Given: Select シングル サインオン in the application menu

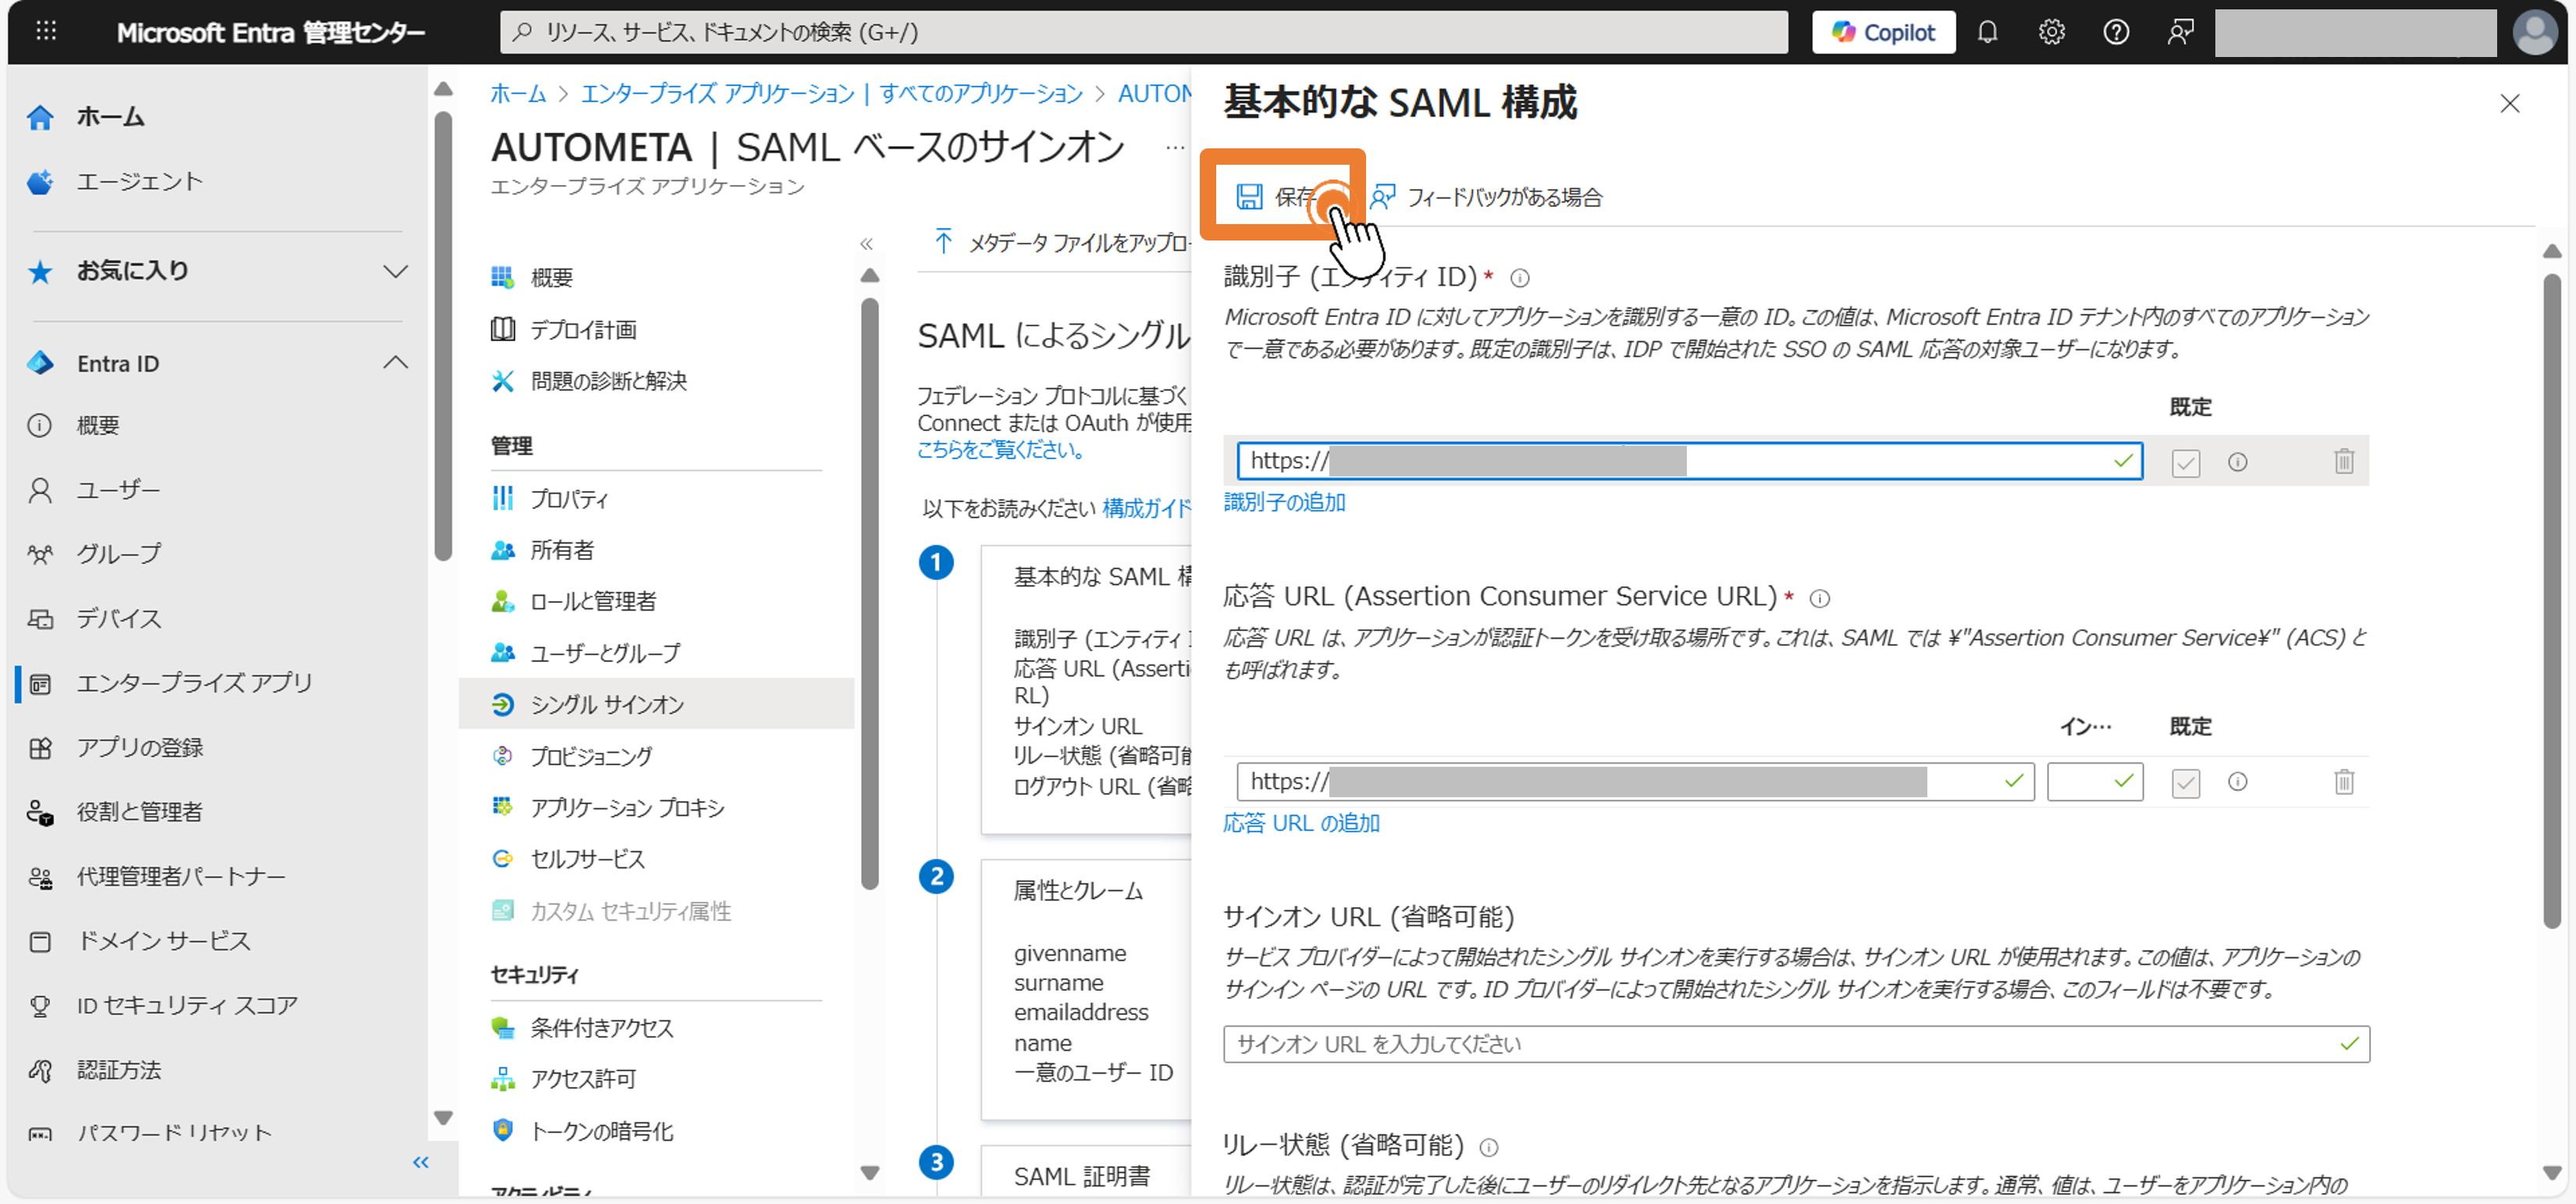Looking at the screenshot, I should (656, 705).
